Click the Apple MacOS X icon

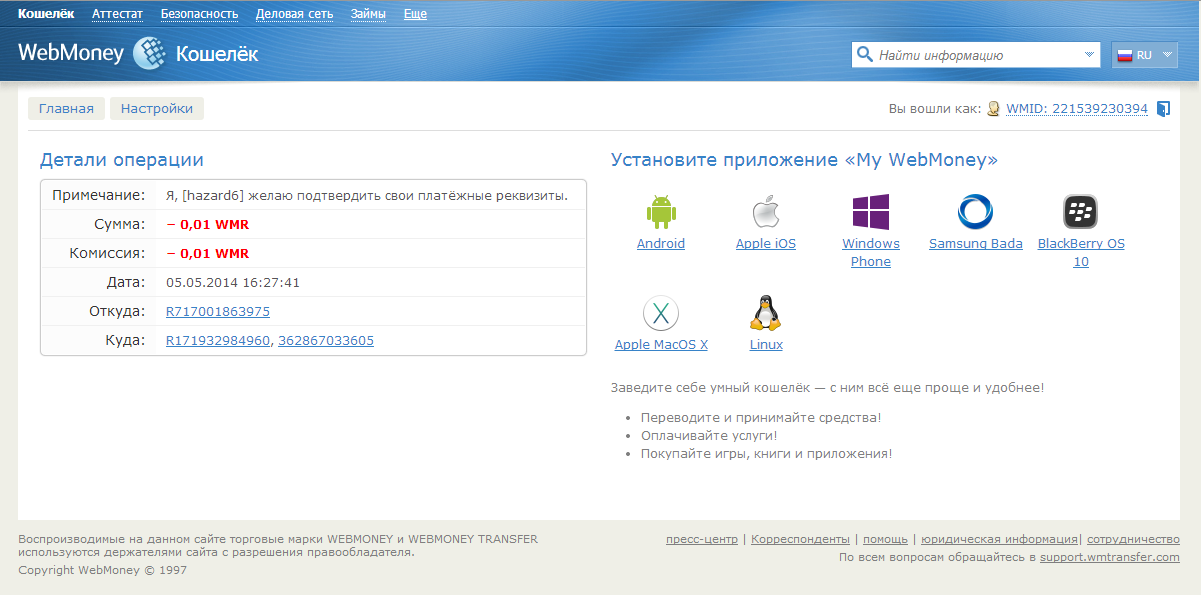[x=660, y=314]
